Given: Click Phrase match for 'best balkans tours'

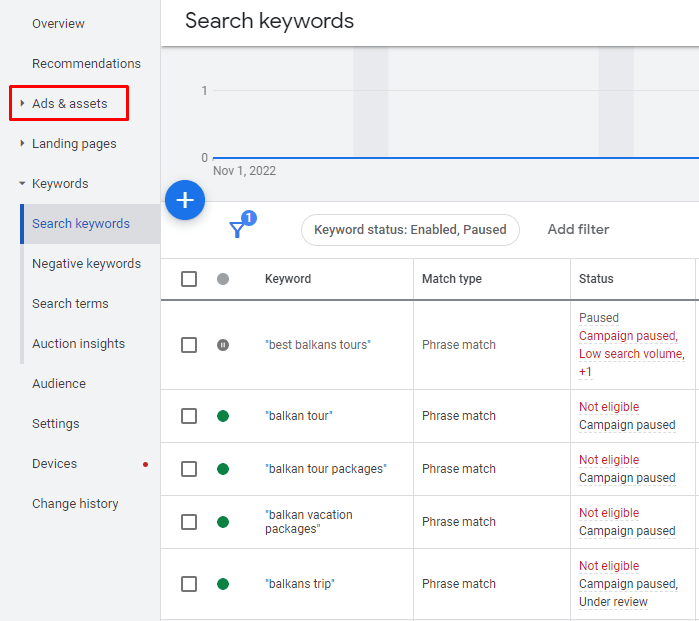Looking at the screenshot, I should click(x=459, y=345).
